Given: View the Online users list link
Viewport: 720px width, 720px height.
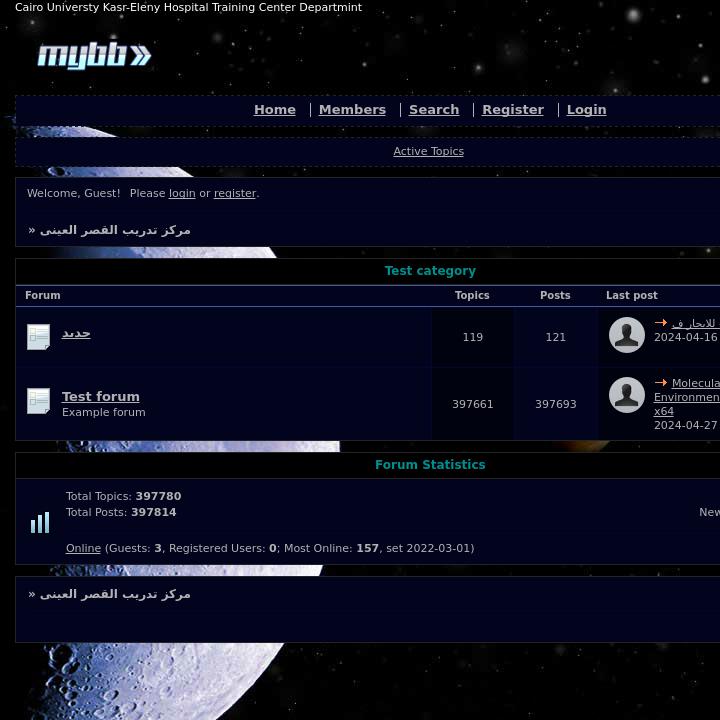Looking at the screenshot, I should [x=83, y=549].
